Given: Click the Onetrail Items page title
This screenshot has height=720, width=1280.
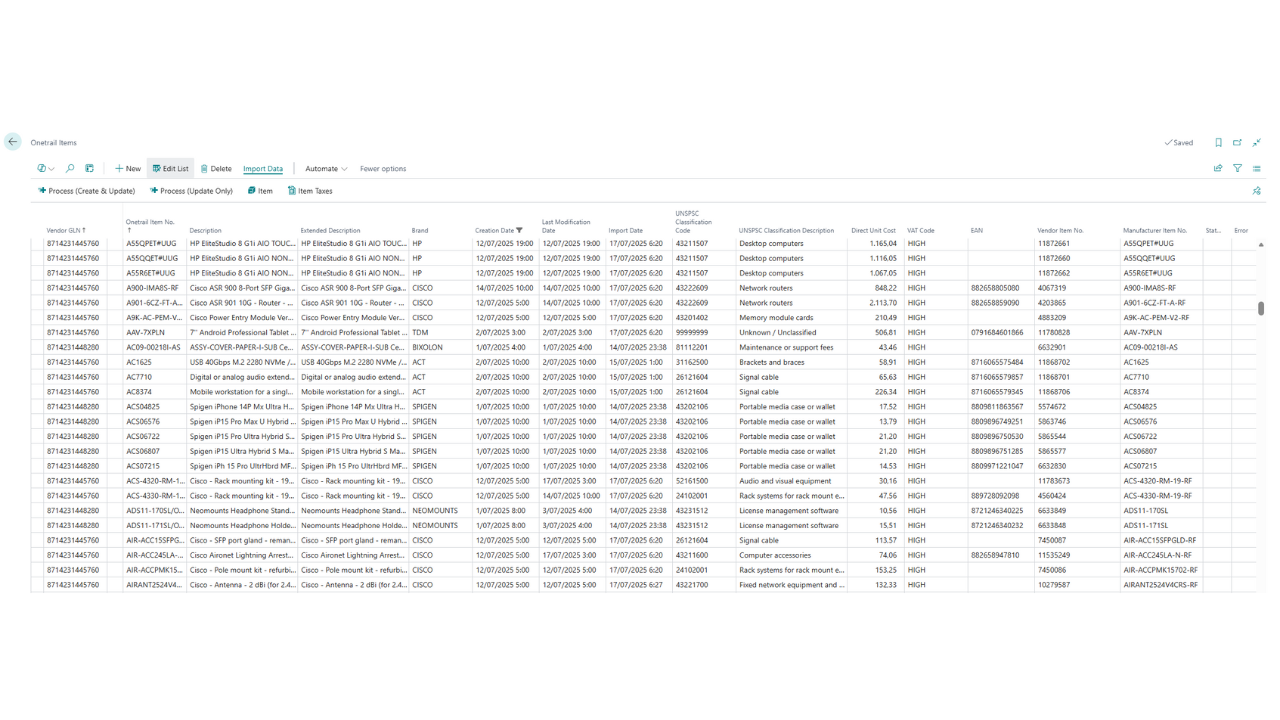Looking at the screenshot, I should click(54, 143).
